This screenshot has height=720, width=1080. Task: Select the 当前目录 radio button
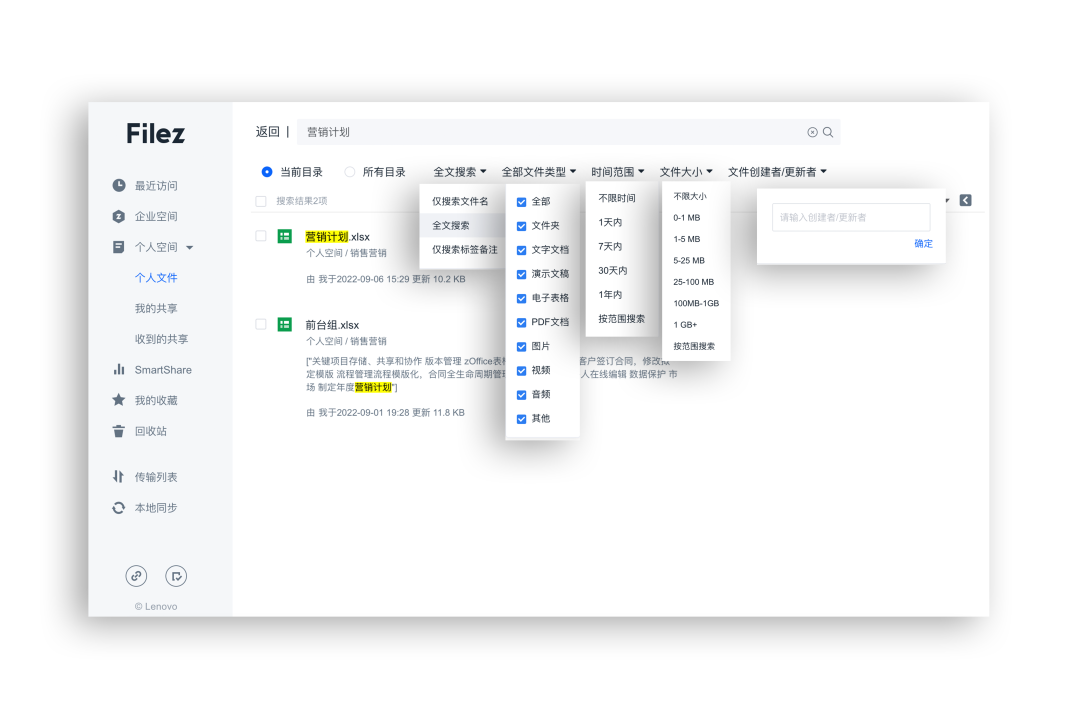(267, 172)
